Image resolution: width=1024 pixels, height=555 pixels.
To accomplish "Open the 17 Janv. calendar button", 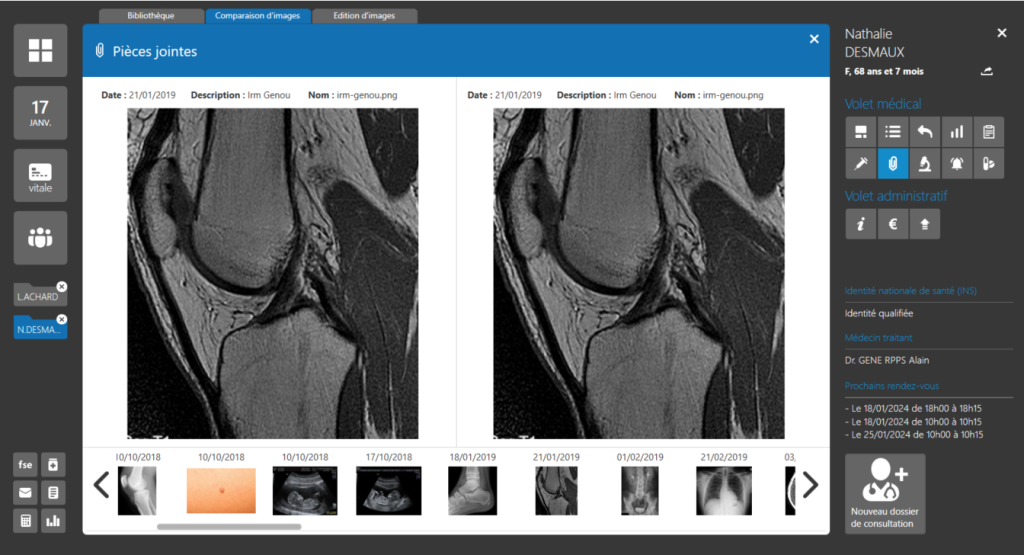I will 40,113.
